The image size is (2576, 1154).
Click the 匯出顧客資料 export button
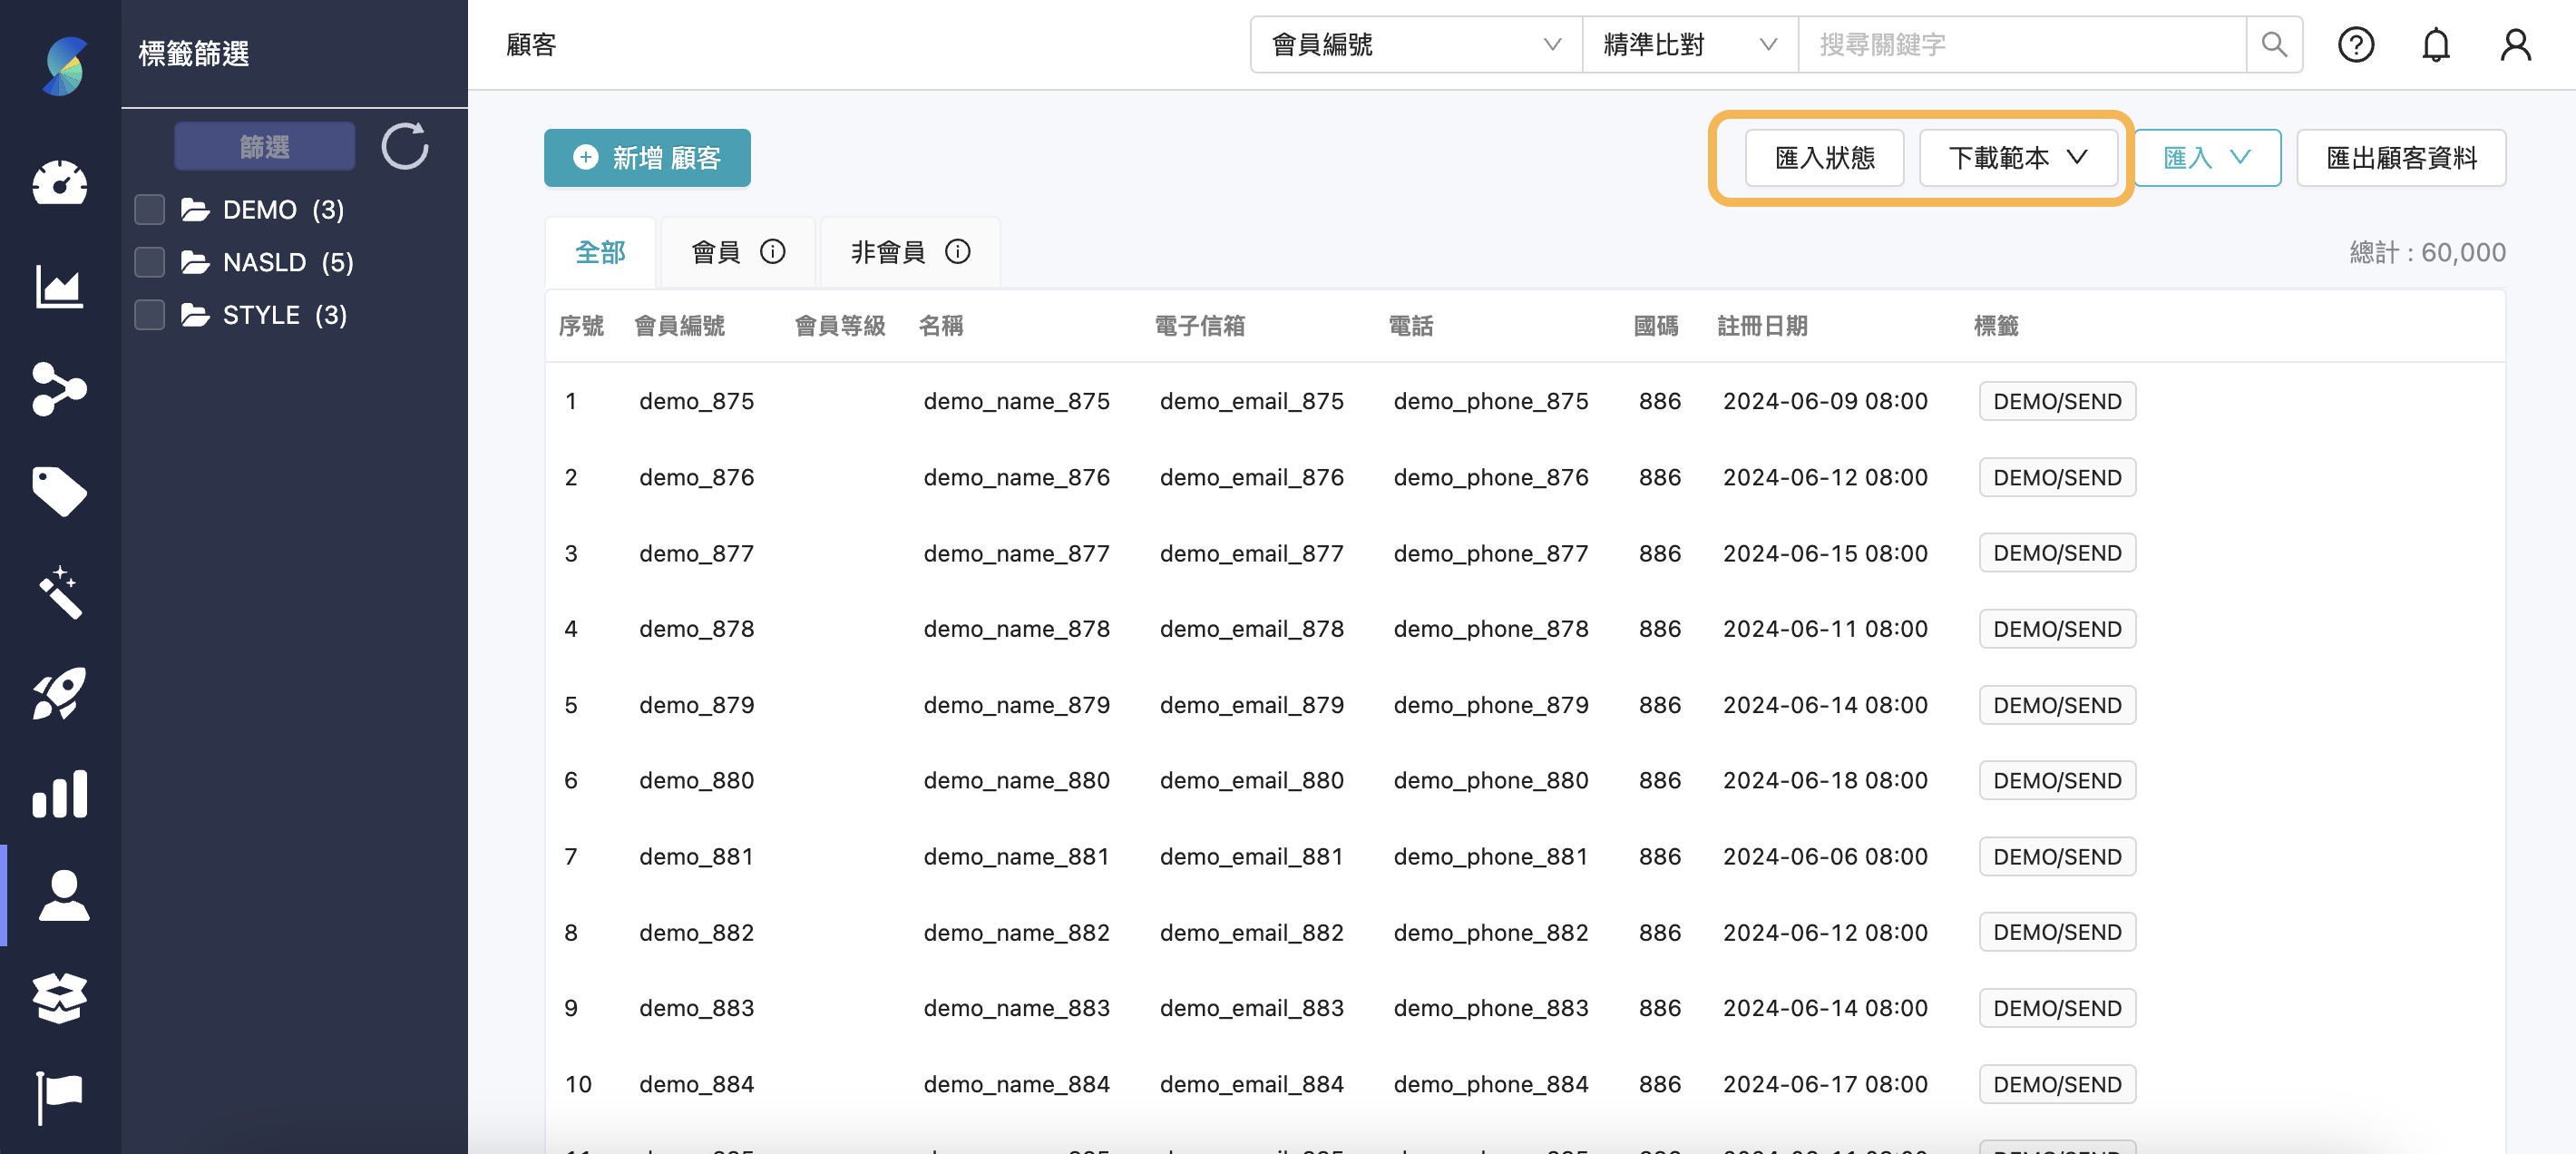click(x=2401, y=157)
